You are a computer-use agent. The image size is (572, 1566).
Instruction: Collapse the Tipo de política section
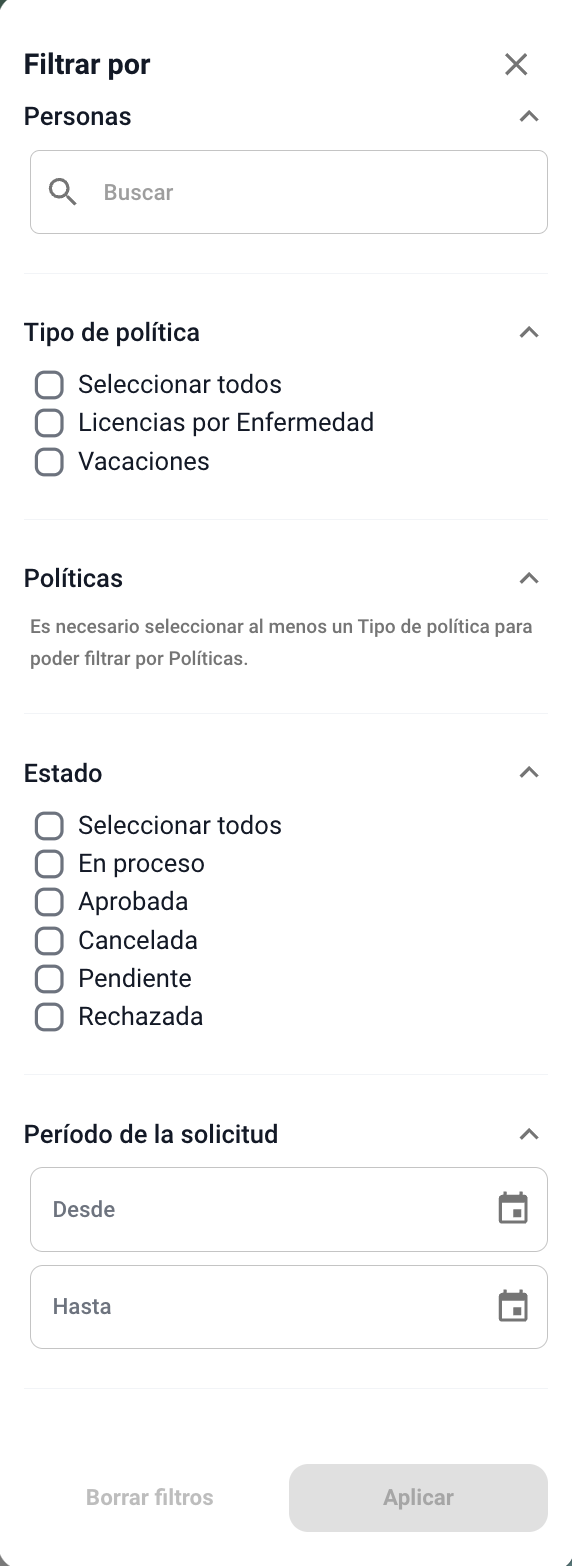(529, 332)
